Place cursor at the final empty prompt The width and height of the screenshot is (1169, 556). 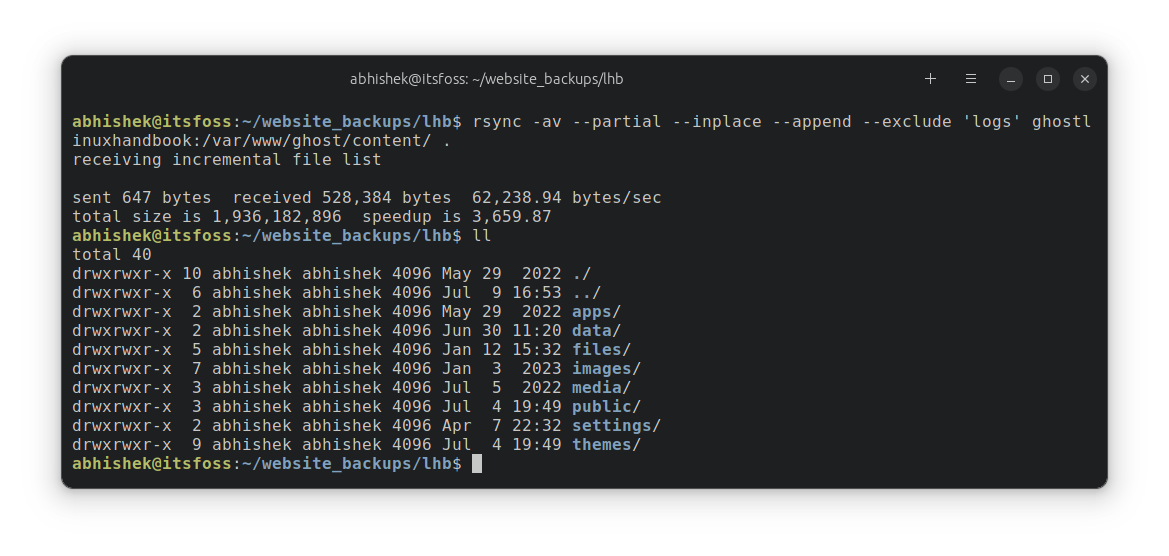click(477, 464)
